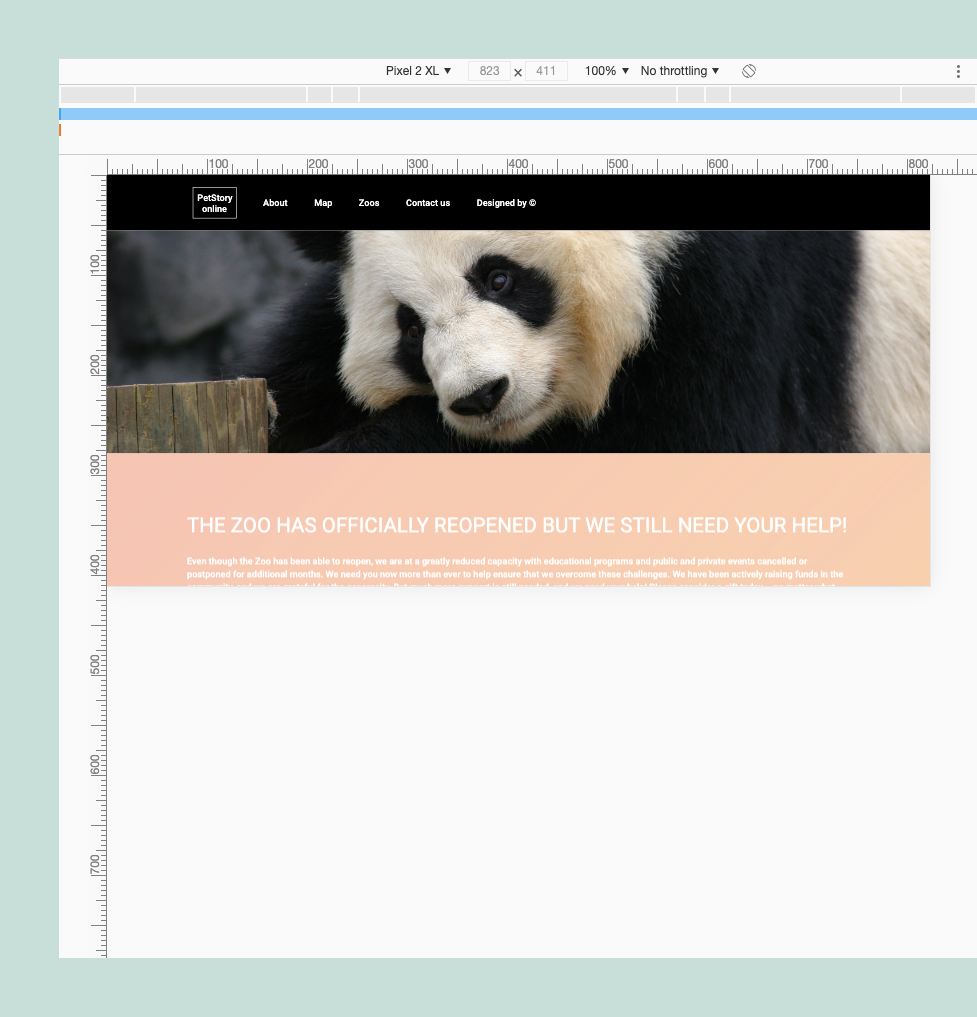Image resolution: width=977 pixels, height=1017 pixels.
Task: Open the No throttling network dropdown
Action: click(679, 70)
